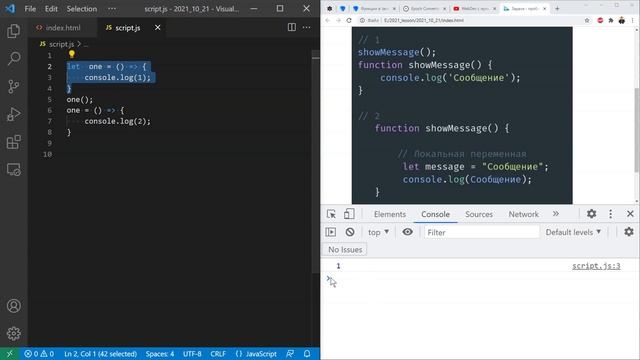Open the Search view in the activity bar

(x=13, y=59)
